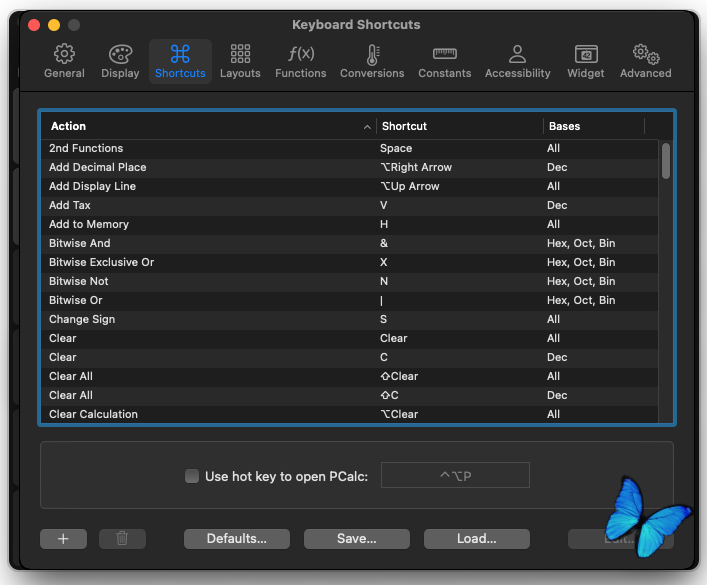Click Dec base for Add Tax

point(557,205)
